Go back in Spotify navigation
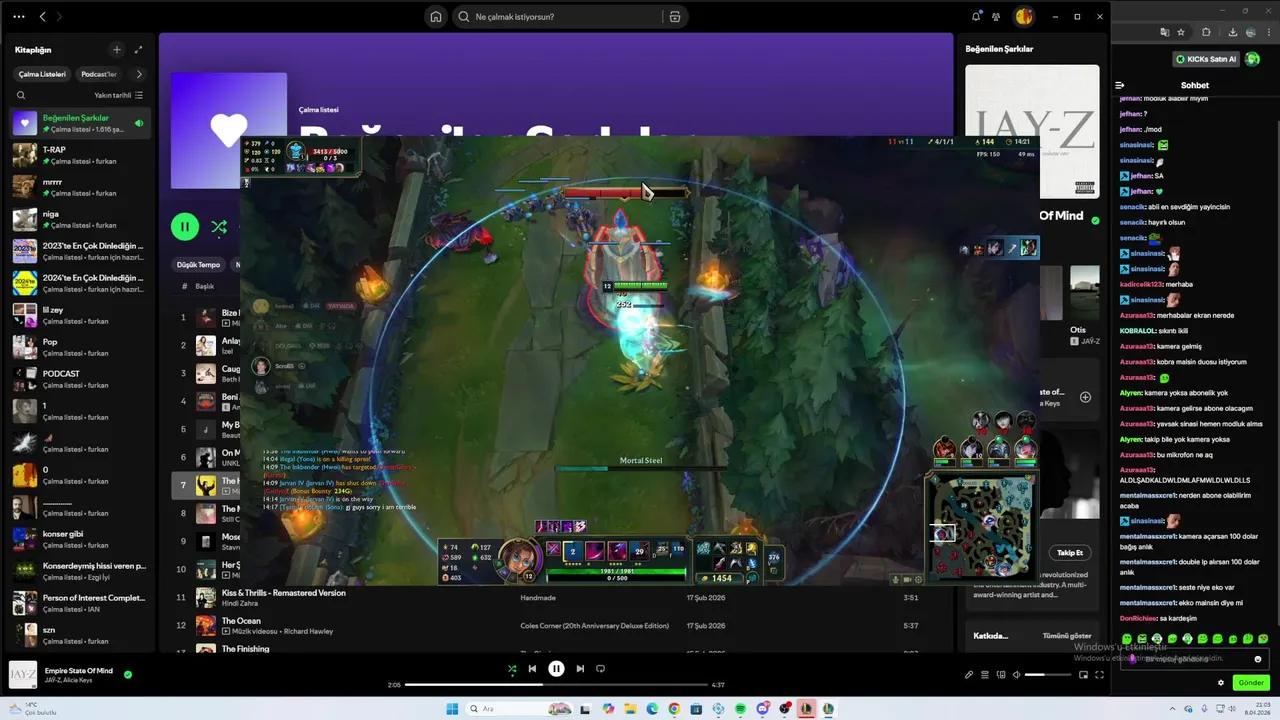This screenshot has width=1280, height=720. coord(42,17)
